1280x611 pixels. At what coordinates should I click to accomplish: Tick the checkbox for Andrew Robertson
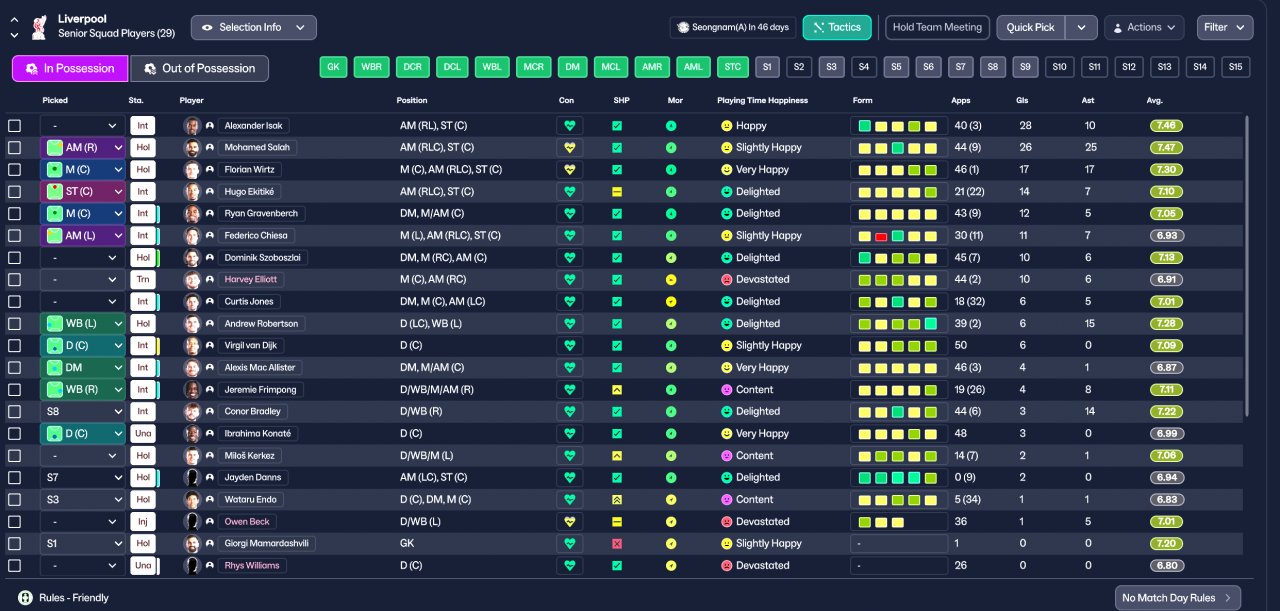pos(14,324)
